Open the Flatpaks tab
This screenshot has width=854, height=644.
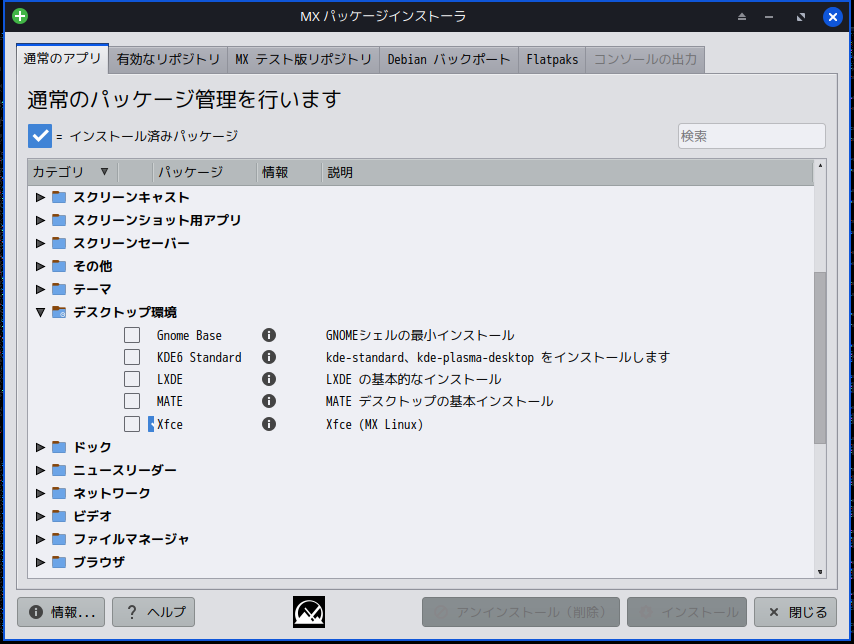point(552,59)
